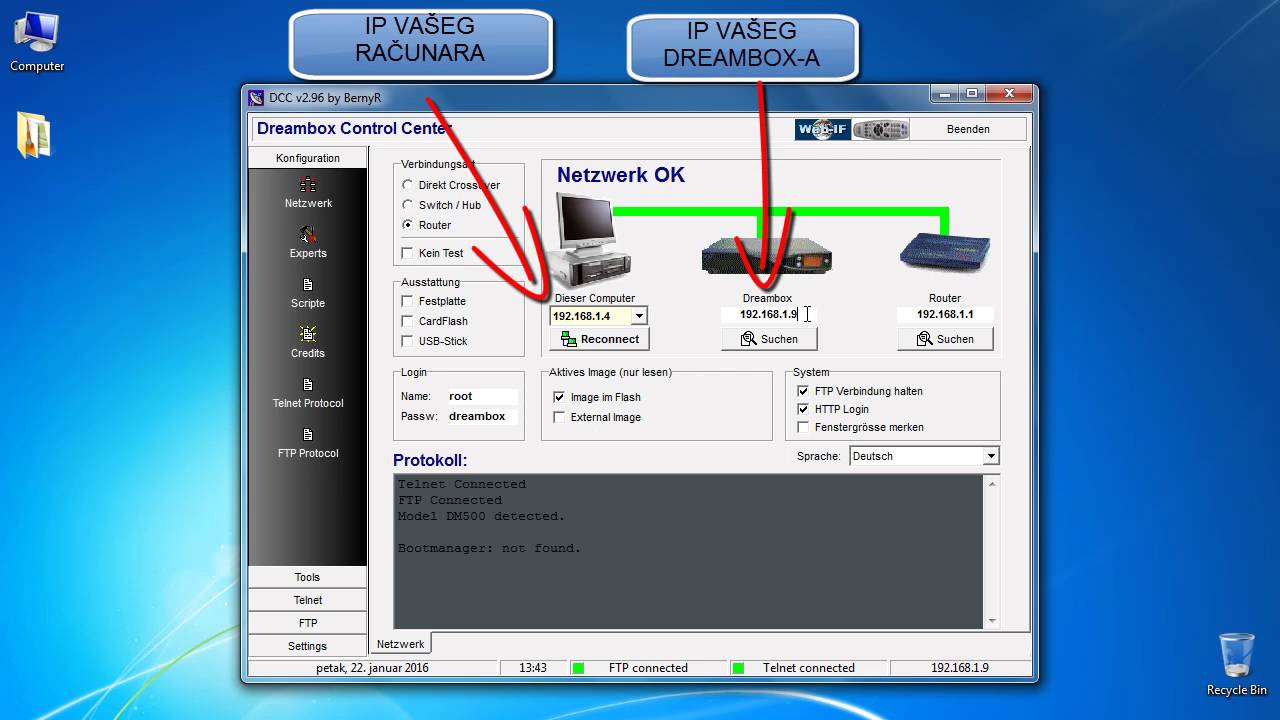Expand the Dieser Computer IP dropdown

click(639, 316)
